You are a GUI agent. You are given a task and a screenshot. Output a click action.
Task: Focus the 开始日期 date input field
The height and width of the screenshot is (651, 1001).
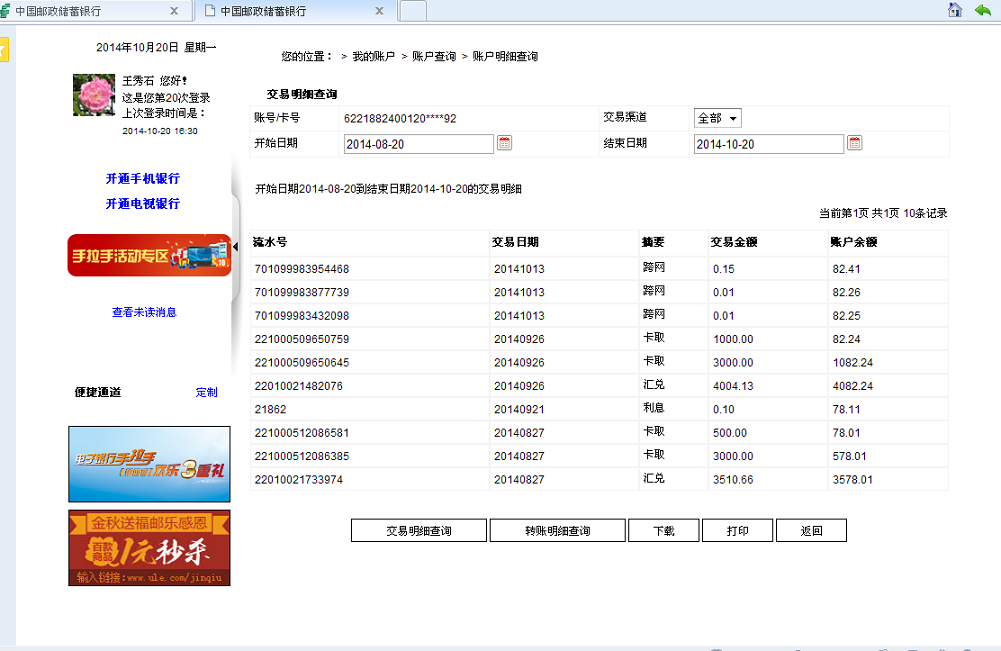click(419, 144)
